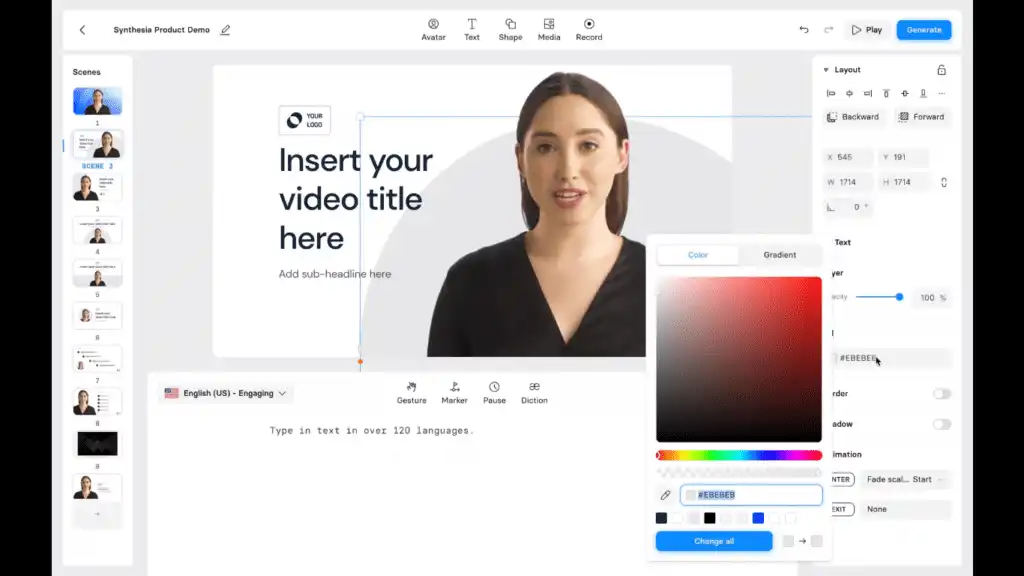Click the Change all button
Screen dimensions: 1024x576
tap(714, 541)
